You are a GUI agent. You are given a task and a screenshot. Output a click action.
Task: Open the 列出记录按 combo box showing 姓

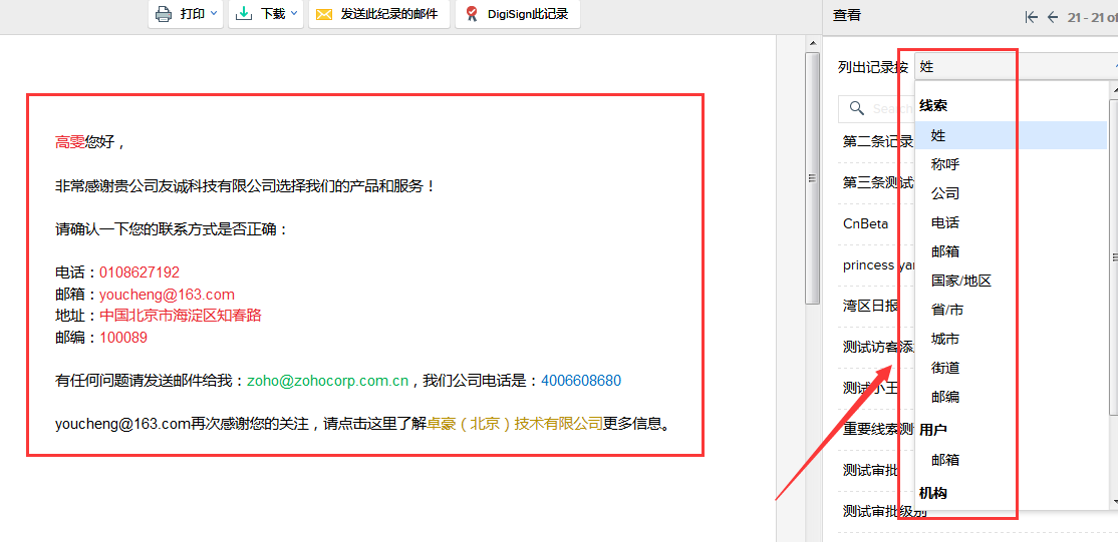click(x=1016, y=67)
